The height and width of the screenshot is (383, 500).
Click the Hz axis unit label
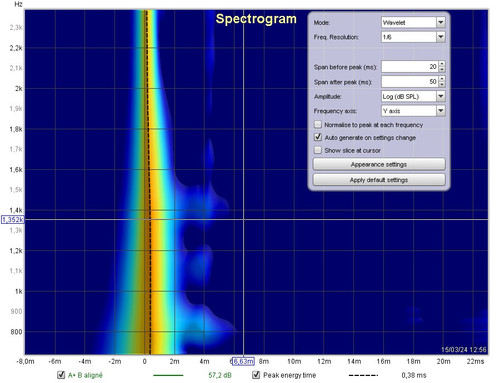tap(18, 4)
